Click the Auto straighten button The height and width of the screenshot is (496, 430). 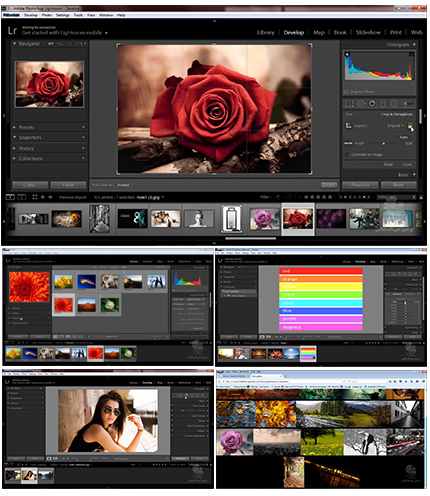(x=404, y=137)
